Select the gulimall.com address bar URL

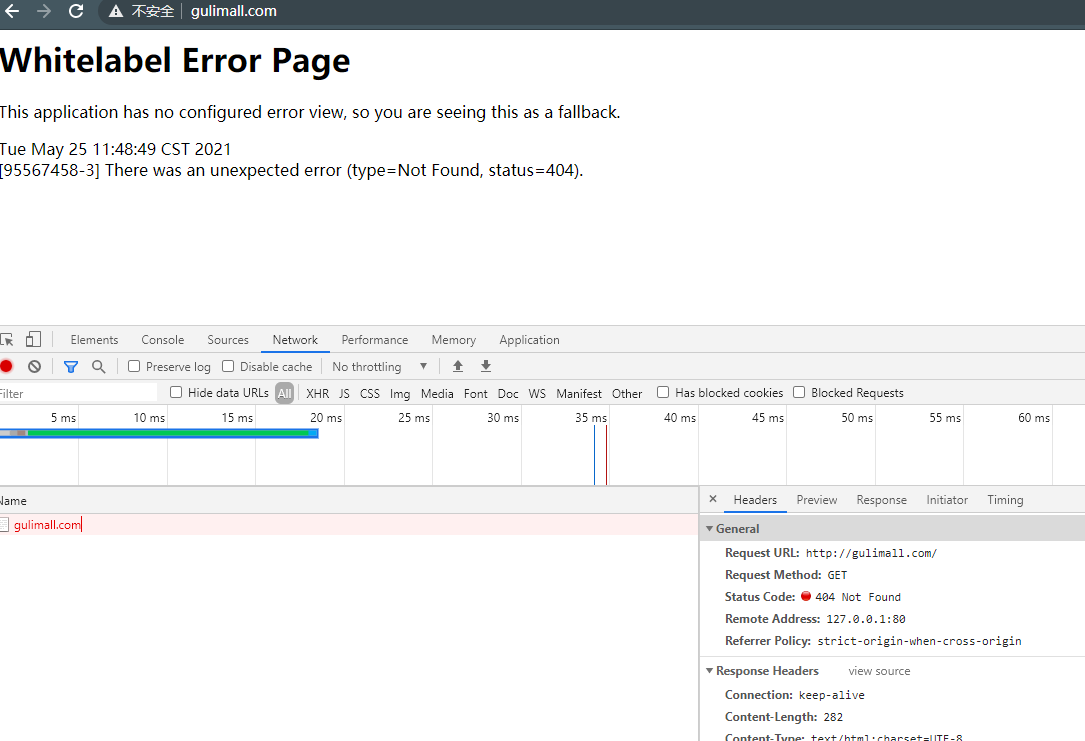pos(234,11)
